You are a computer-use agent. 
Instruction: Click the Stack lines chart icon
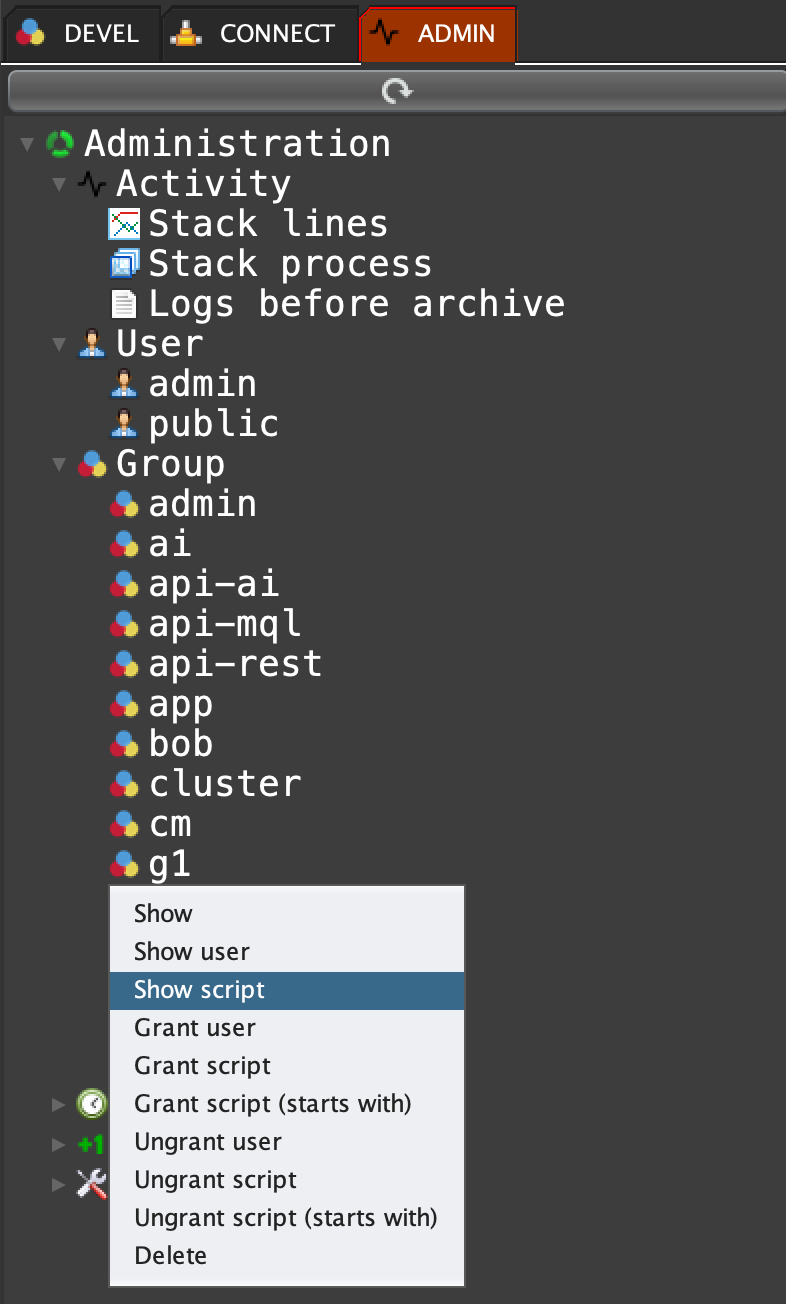click(124, 224)
